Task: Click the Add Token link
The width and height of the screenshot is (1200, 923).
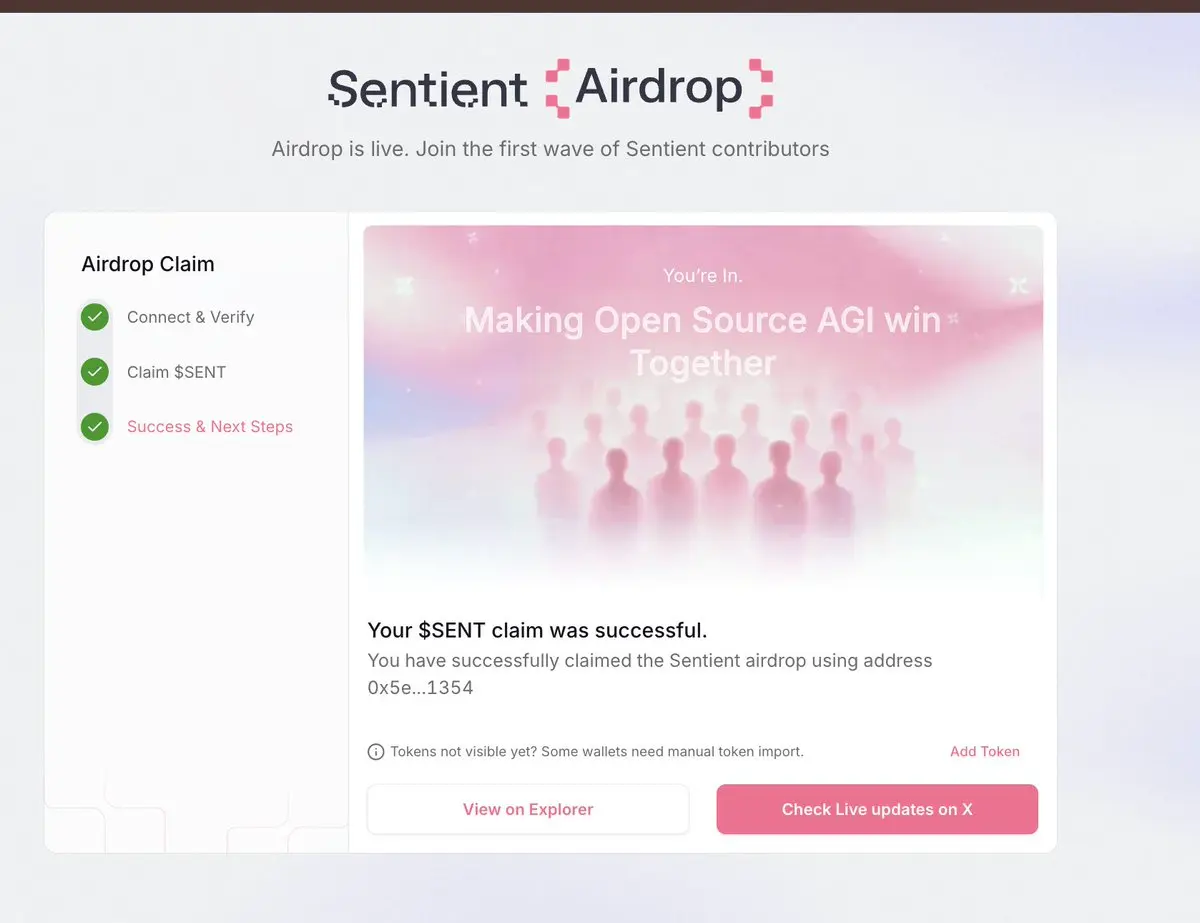Action: click(984, 752)
